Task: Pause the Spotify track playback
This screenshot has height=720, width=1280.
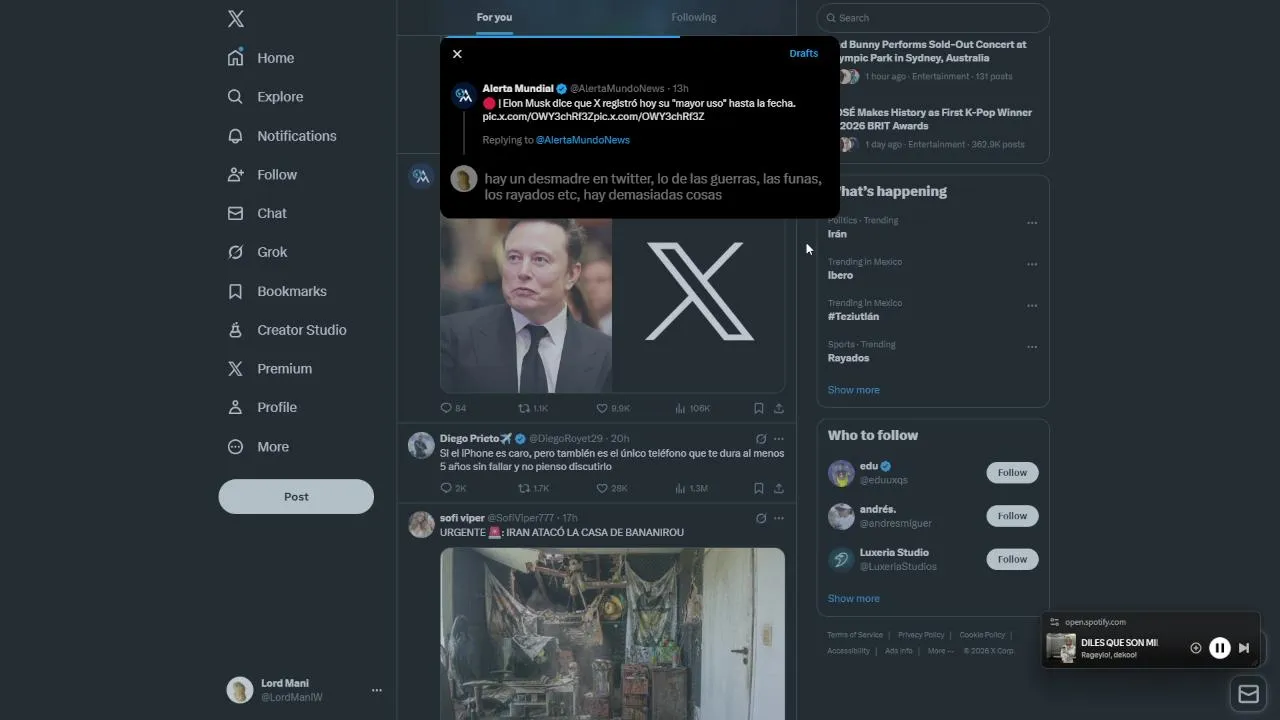Action: tap(1220, 648)
